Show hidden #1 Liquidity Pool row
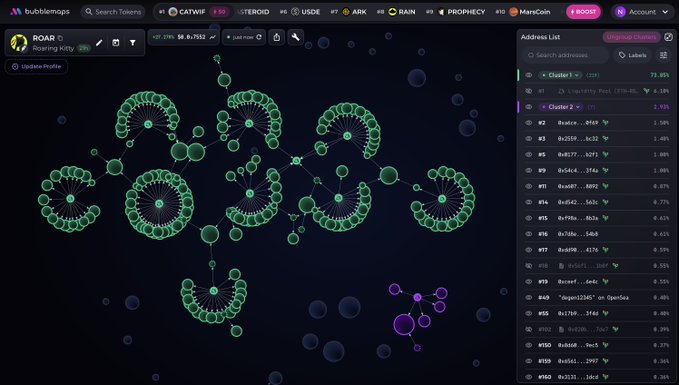 (x=529, y=91)
